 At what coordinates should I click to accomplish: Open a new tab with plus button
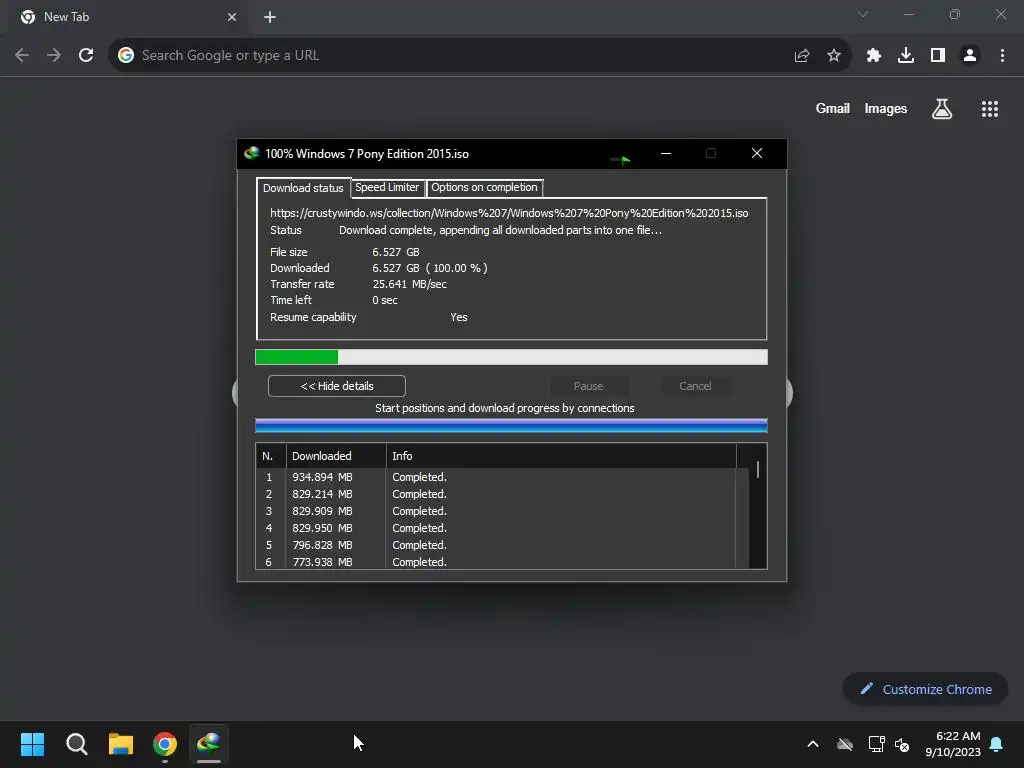pyautogui.click(x=270, y=17)
